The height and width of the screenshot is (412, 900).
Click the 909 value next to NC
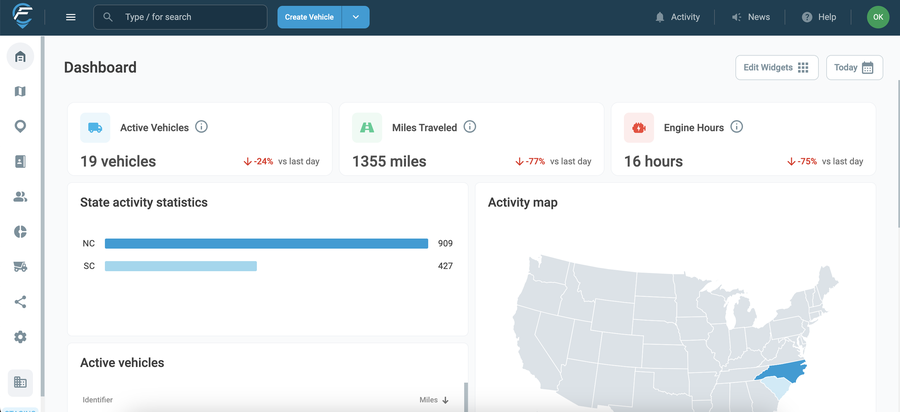[445, 243]
